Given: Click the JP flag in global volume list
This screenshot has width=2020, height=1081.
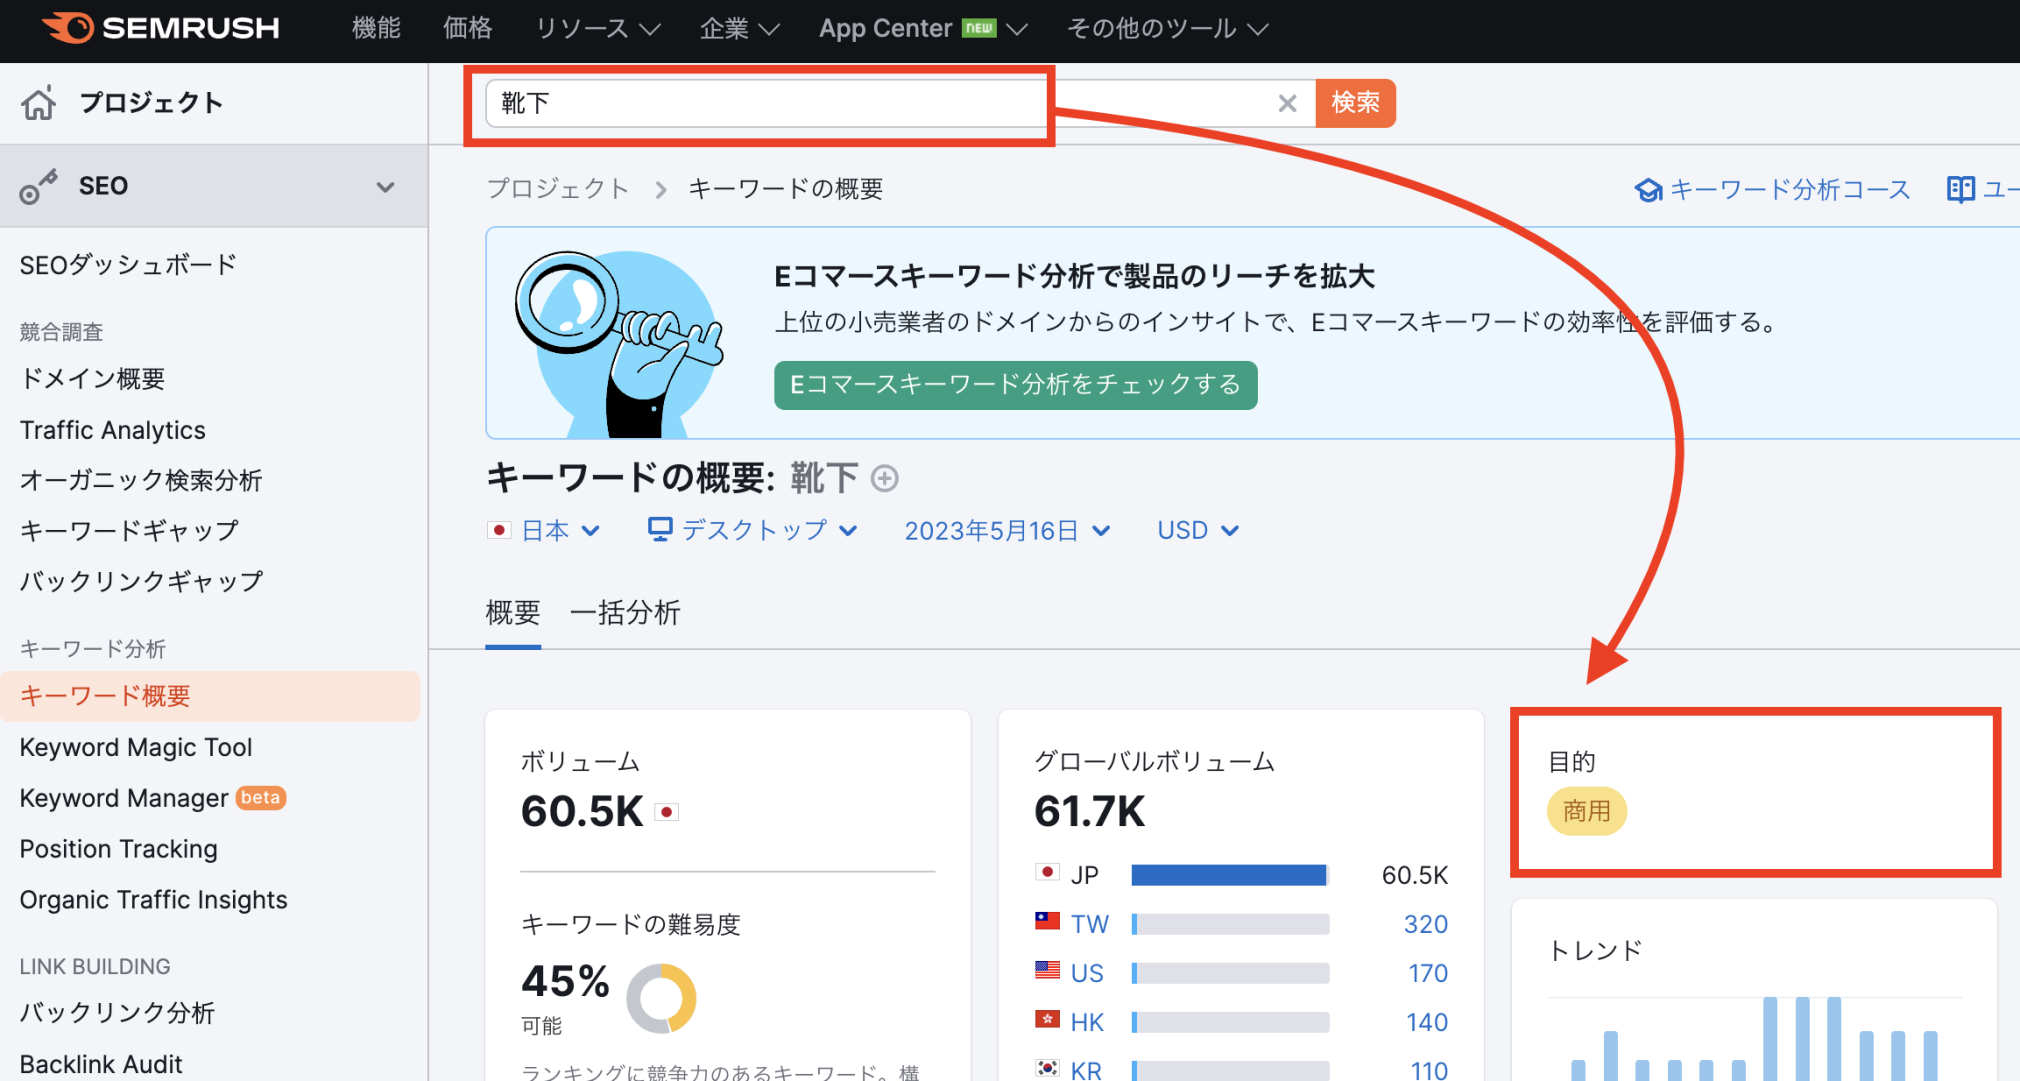Looking at the screenshot, I should point(1047,872).
